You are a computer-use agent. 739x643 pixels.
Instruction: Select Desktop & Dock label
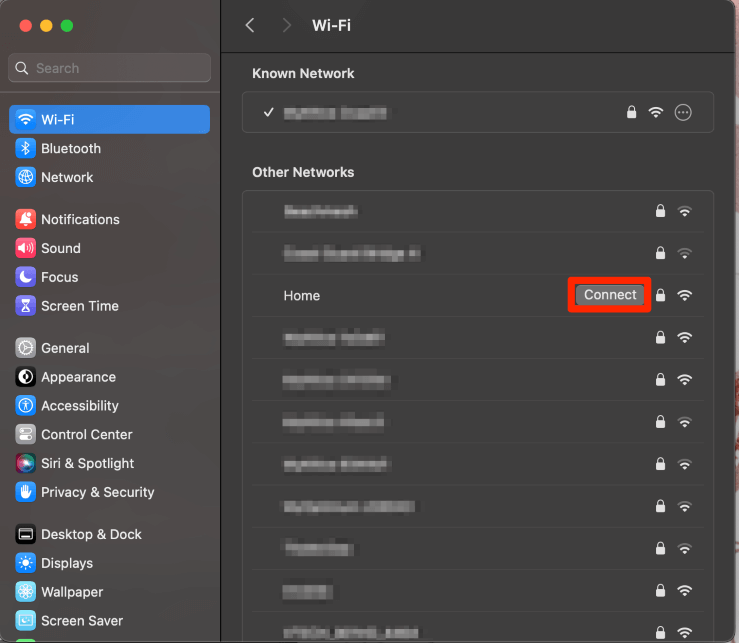(x=91, y=534)
